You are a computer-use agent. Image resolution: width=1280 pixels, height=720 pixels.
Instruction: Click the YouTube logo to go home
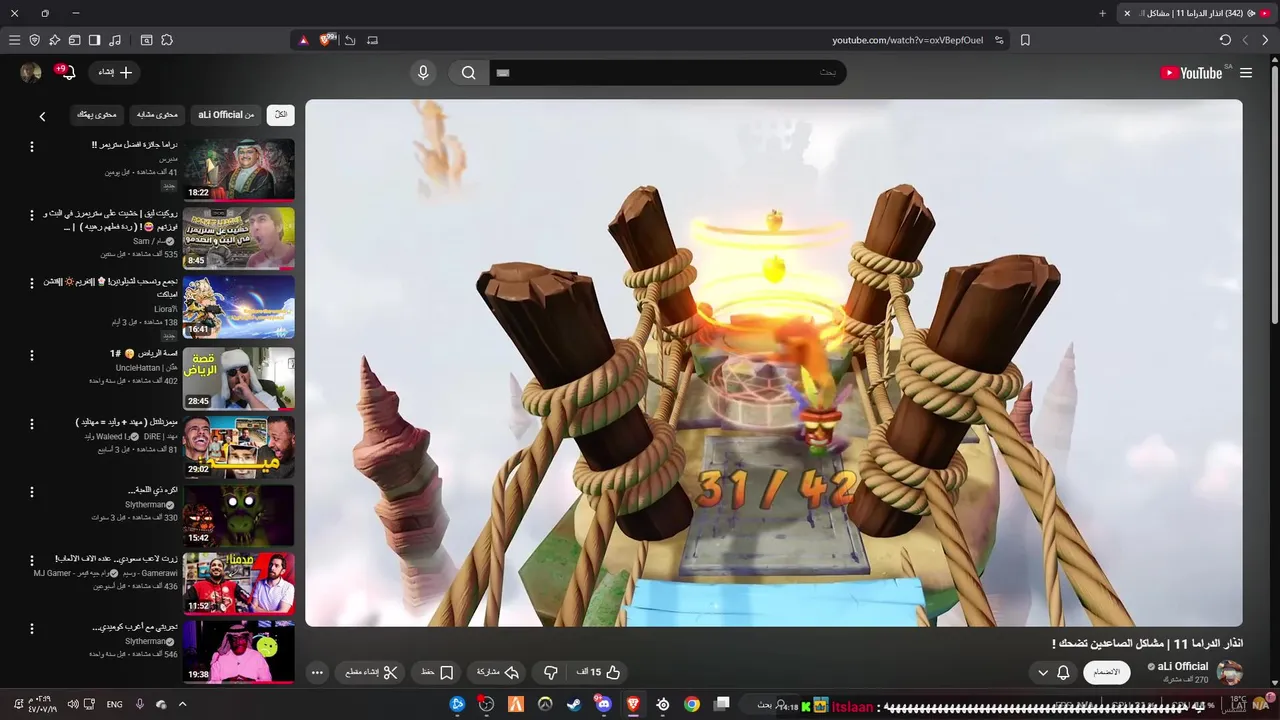[x=1191, y=73]
